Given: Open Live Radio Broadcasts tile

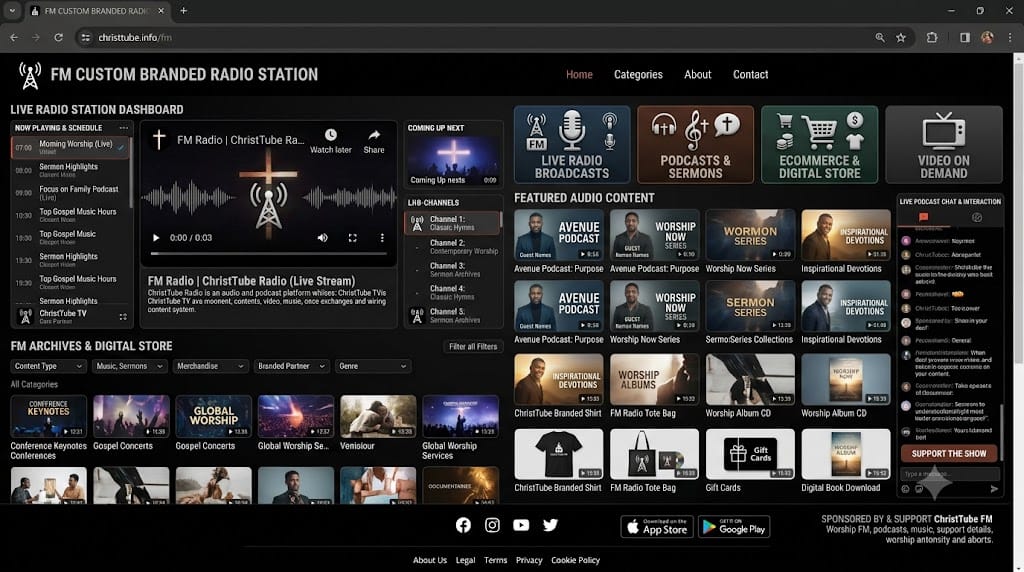Looking at the screenshot, I should (x=572, y=144).
